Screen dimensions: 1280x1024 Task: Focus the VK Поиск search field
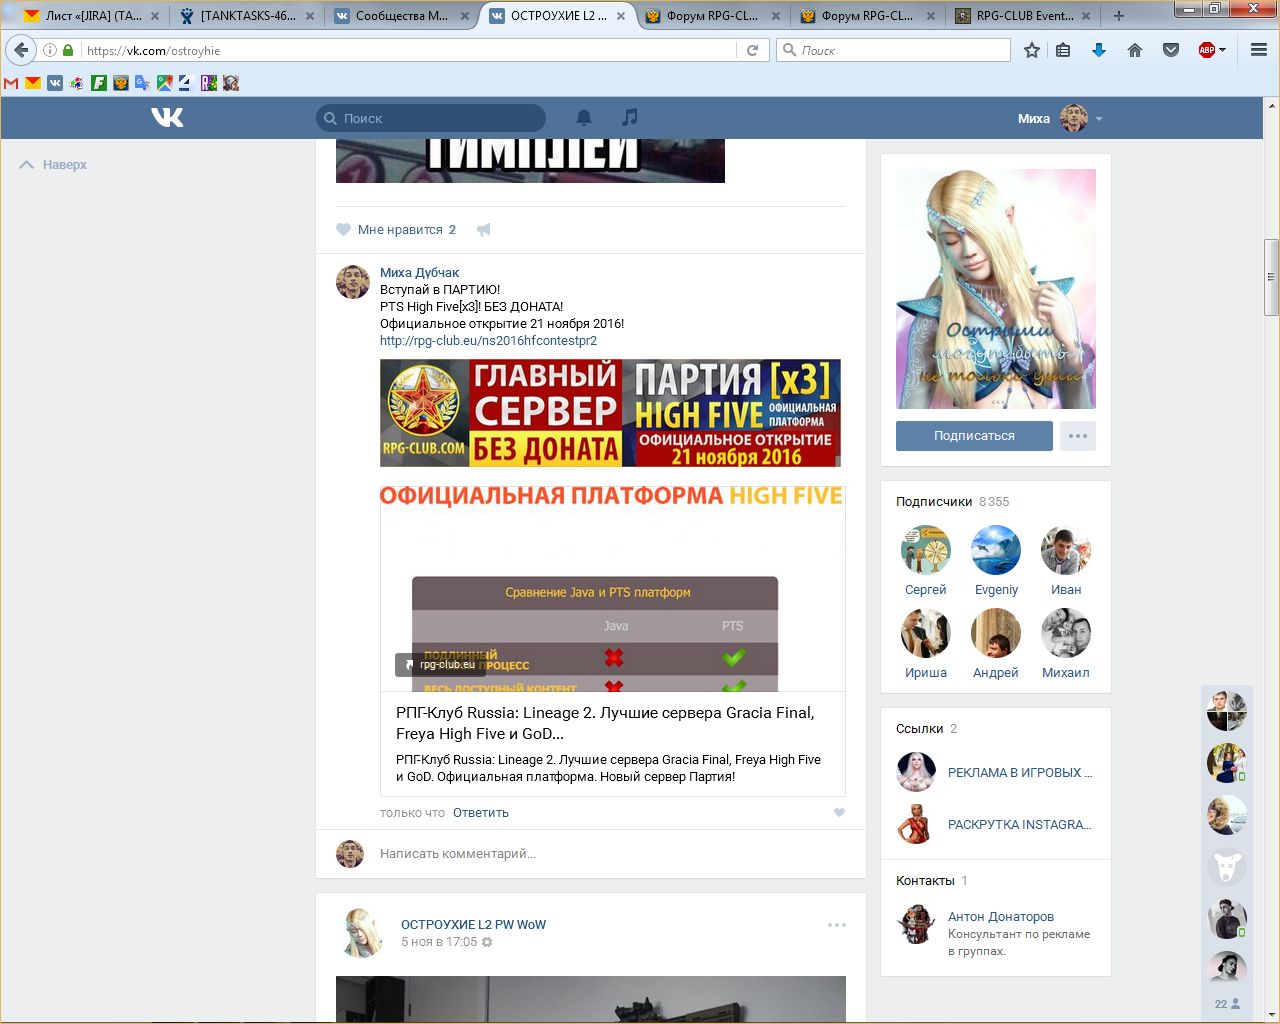(x=431, y=118)
